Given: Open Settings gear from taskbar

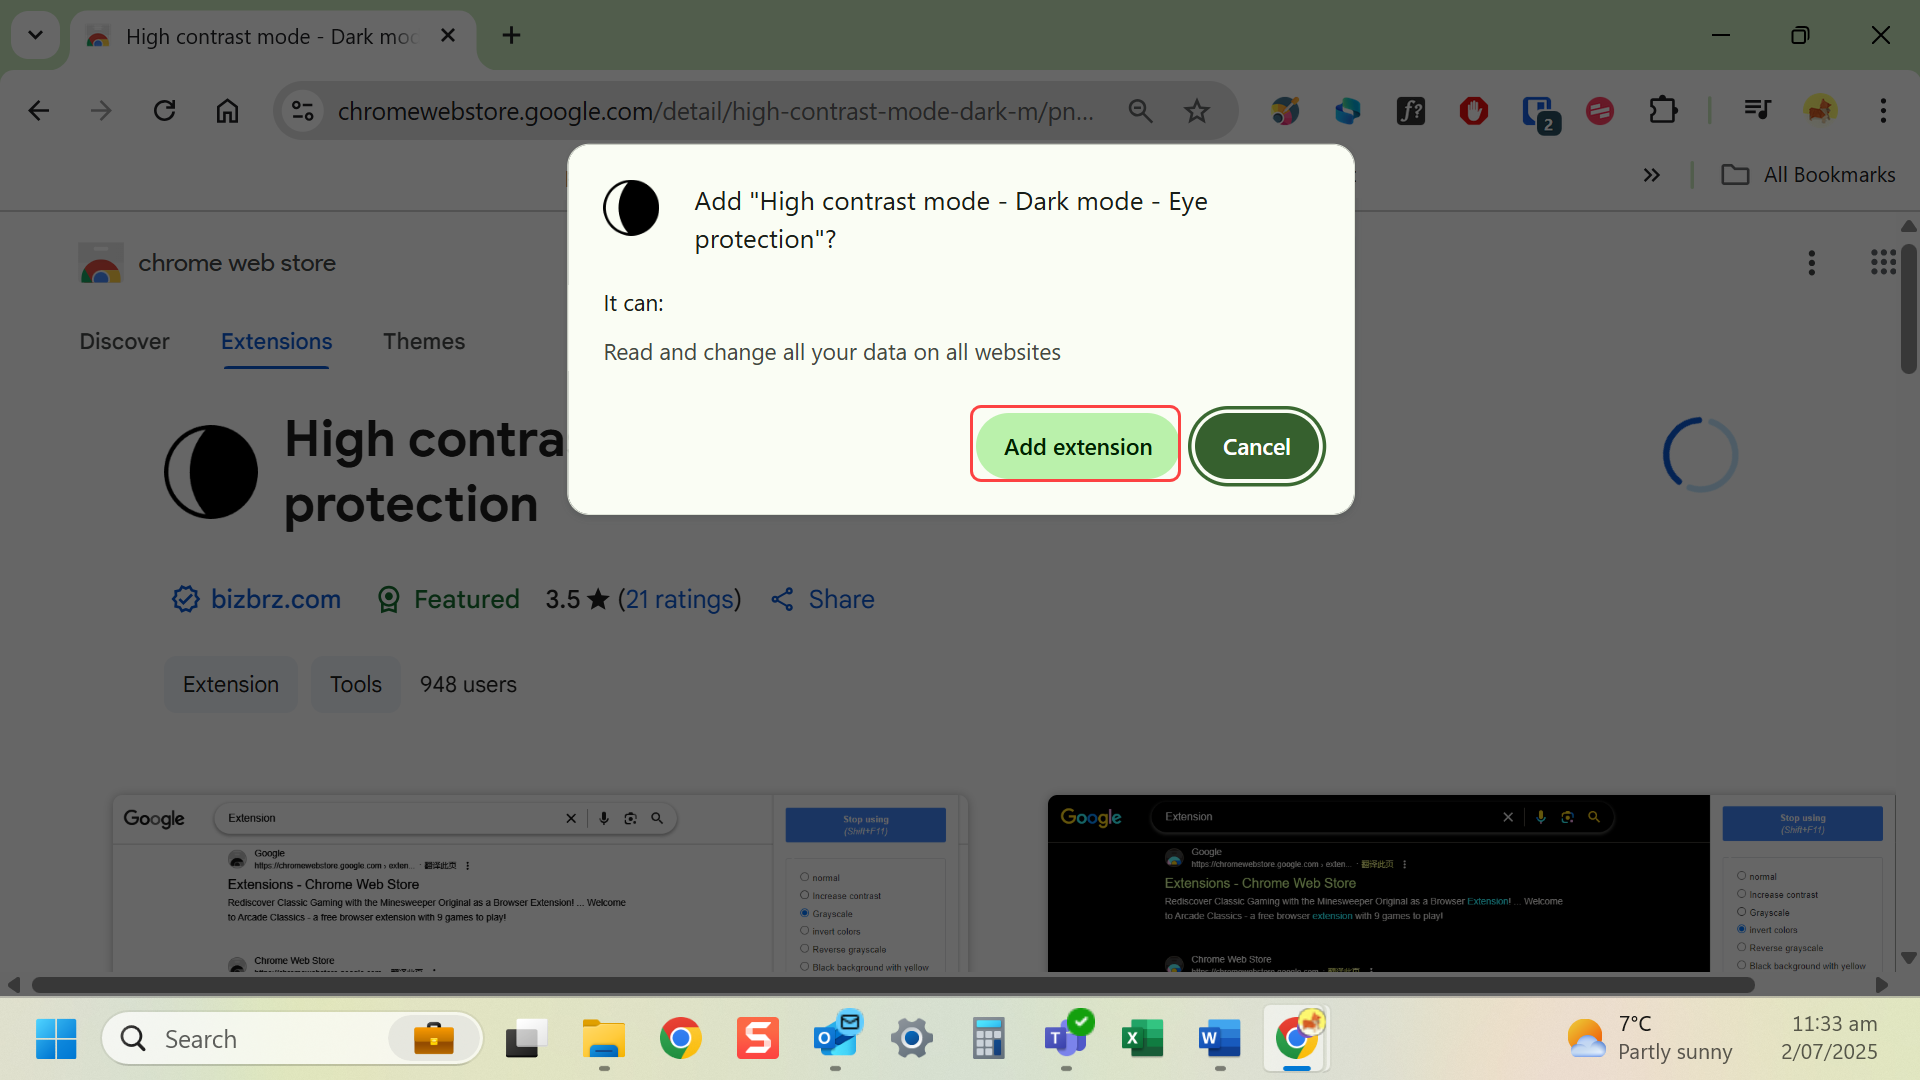Looking at the screenshot, I should coord(912,1039).
